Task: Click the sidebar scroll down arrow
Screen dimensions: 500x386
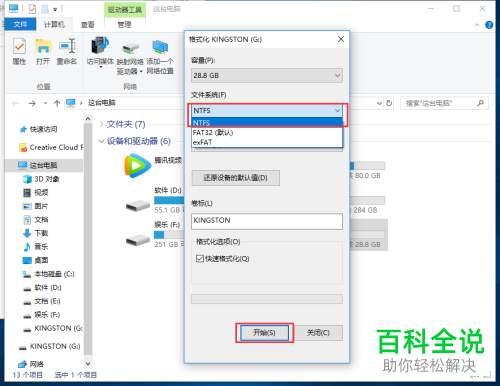Action: 88,364
